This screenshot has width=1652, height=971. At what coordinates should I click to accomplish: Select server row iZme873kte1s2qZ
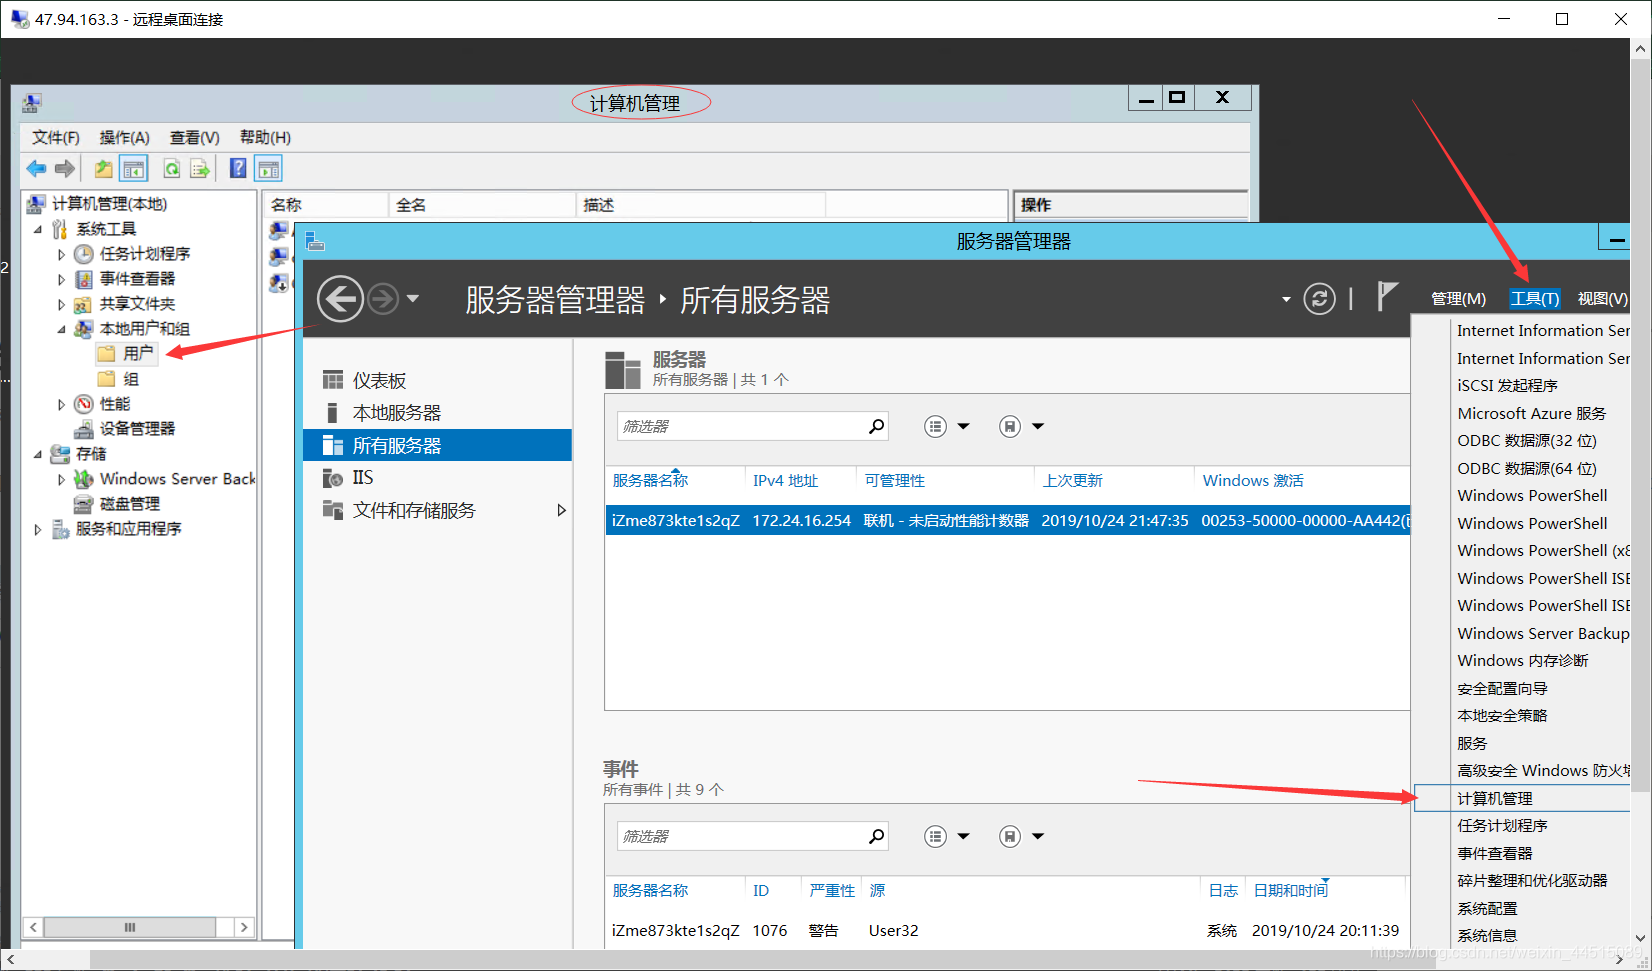(1008, 521)
